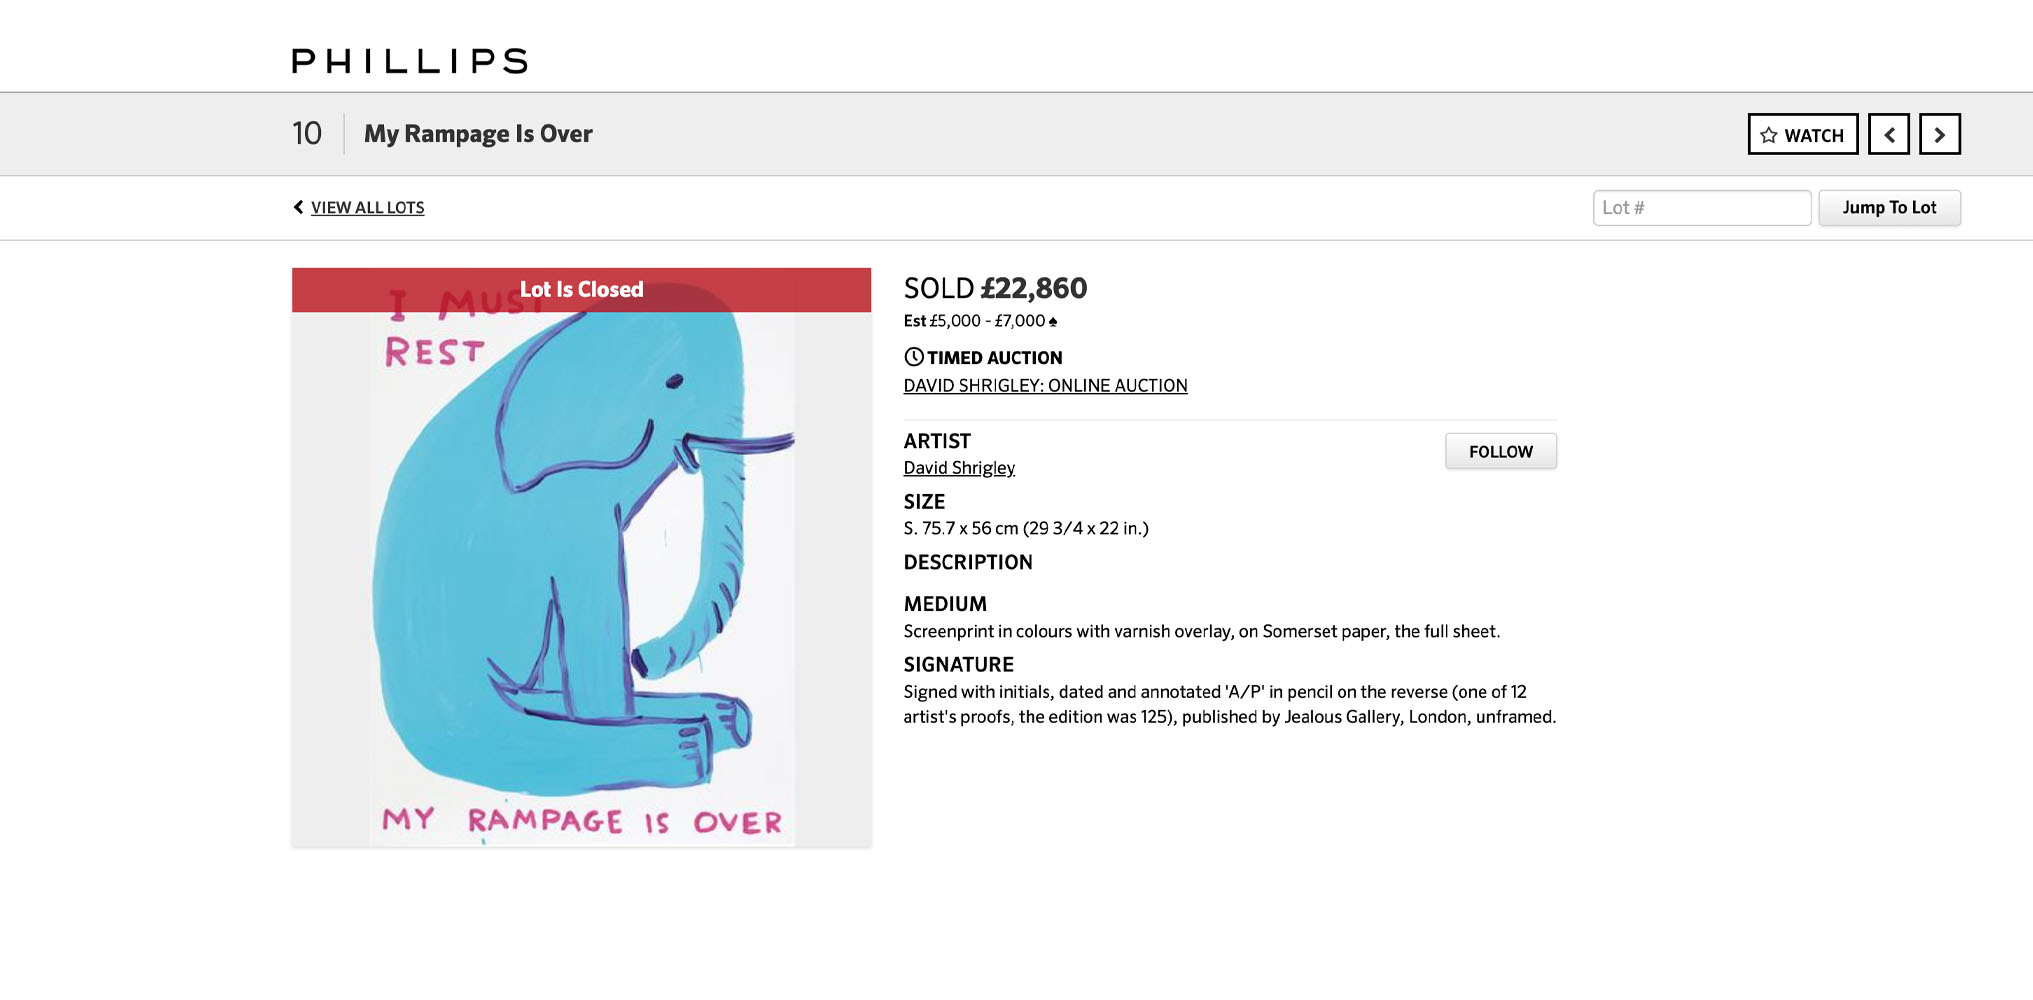
Task: Open the David Shrigley artist link
Action: [959, 468]
